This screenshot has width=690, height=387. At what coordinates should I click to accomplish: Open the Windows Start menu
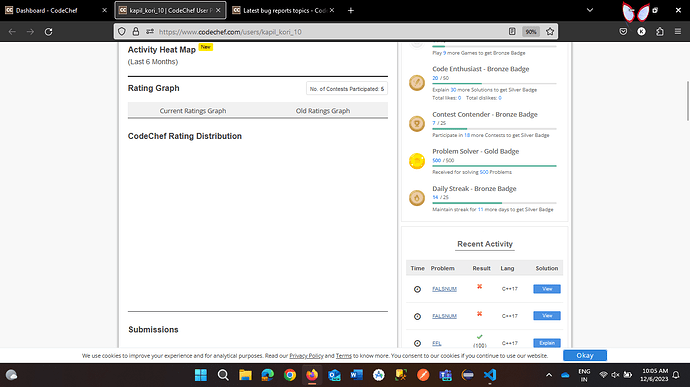tap(201, 375)
